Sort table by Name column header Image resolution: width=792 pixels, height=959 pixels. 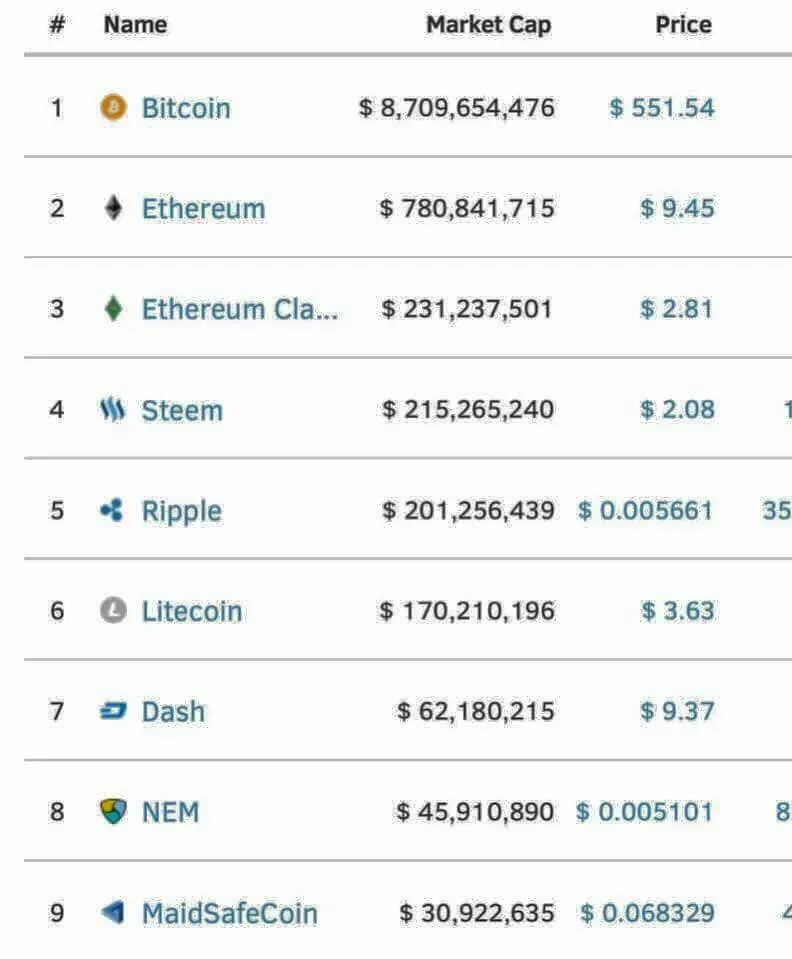[135, 24]
